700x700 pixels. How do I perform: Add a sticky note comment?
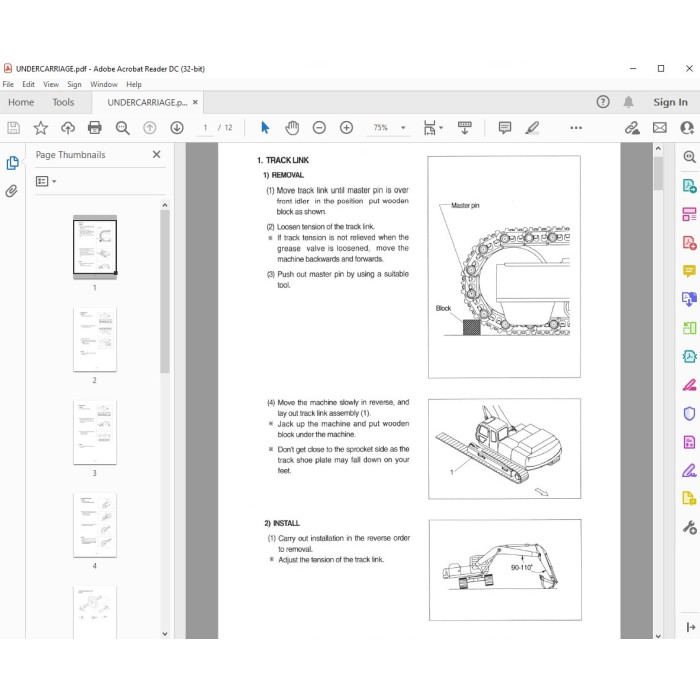[505, 128]
